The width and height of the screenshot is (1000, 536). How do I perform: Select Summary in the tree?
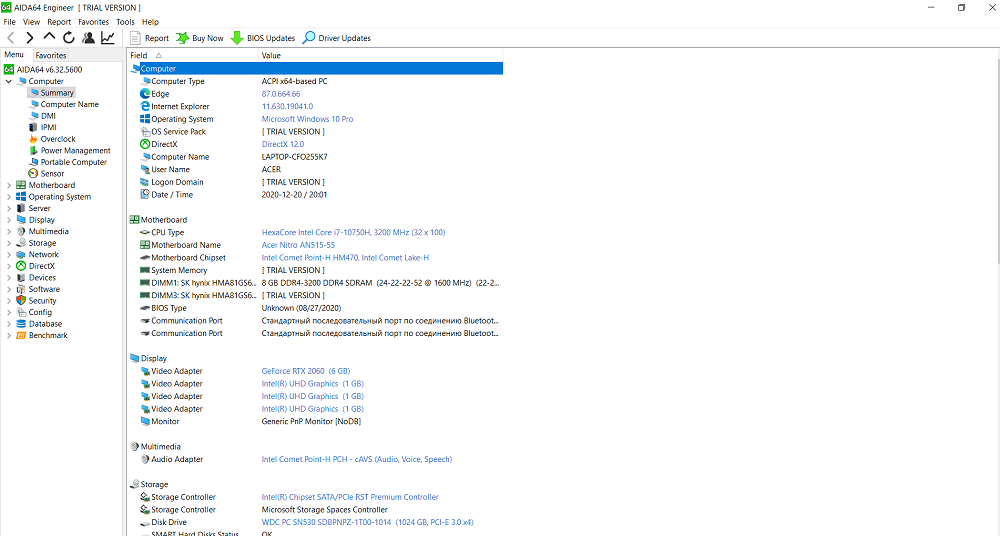[x=57, y=93]
